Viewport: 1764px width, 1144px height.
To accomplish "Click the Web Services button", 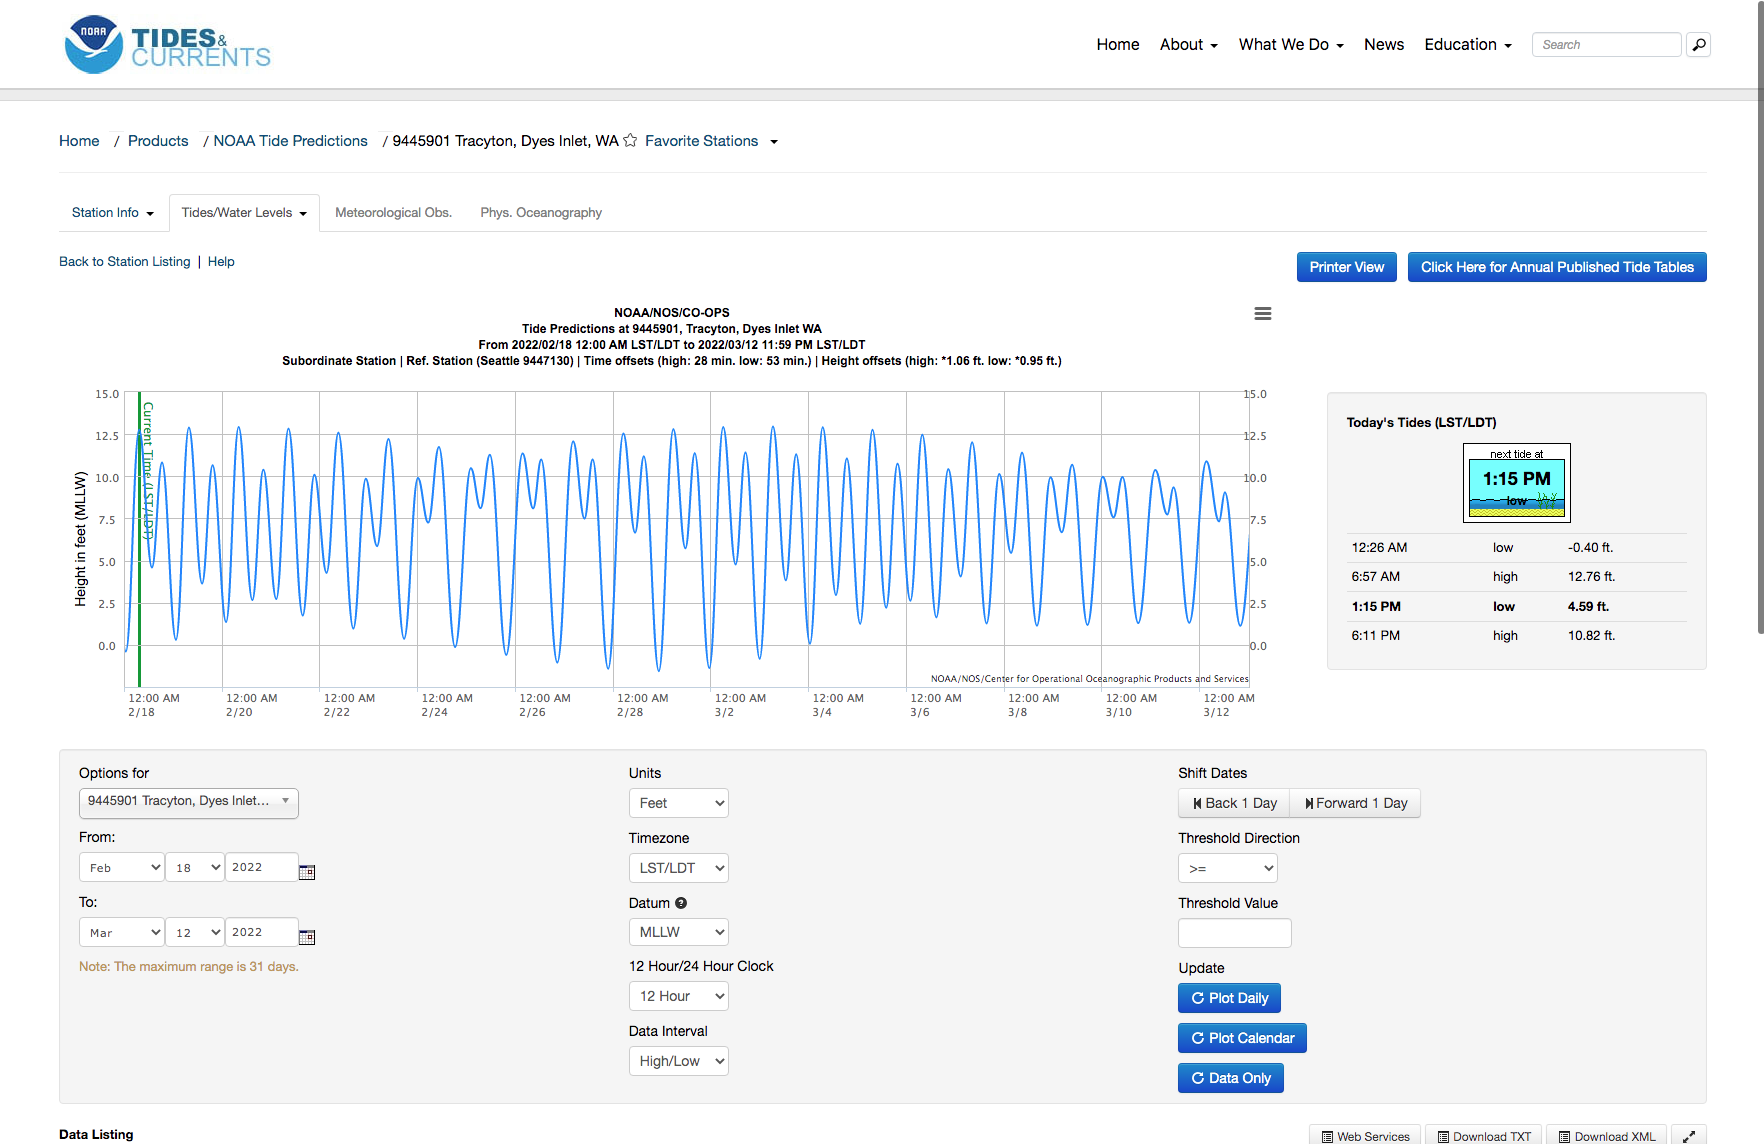I will 1365,1136.
